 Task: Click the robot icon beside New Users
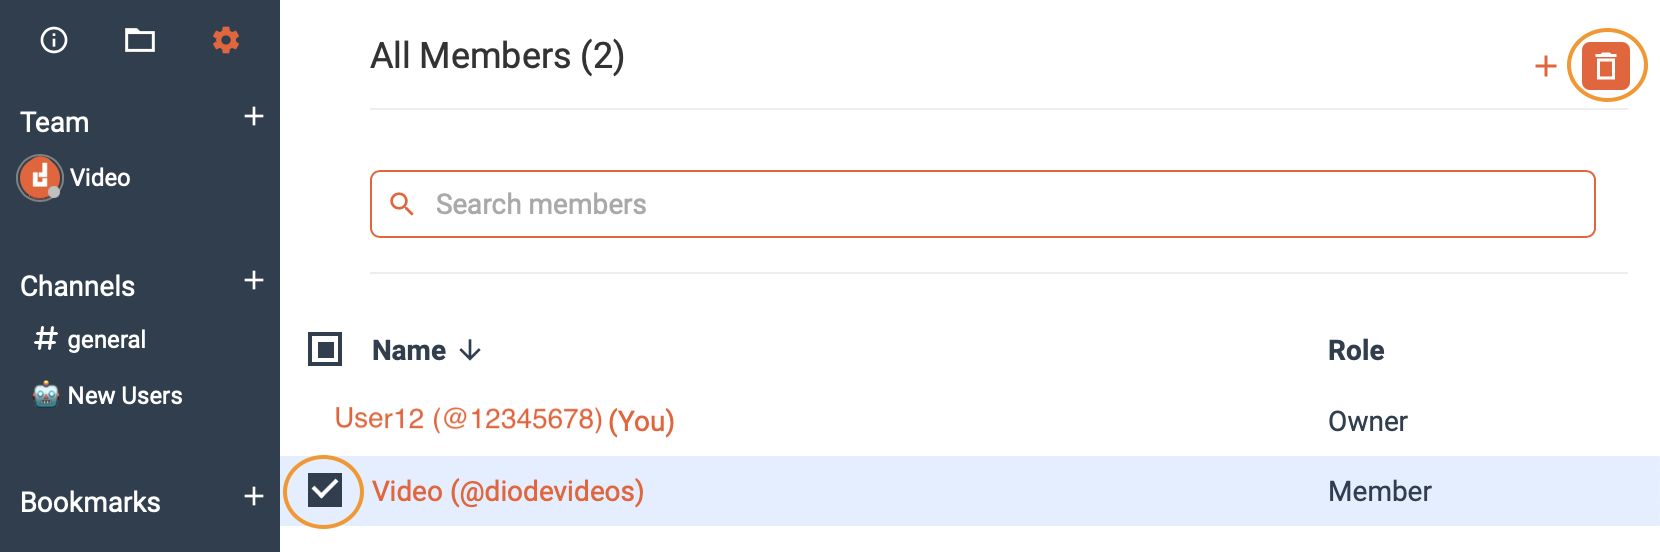point(46,395)
